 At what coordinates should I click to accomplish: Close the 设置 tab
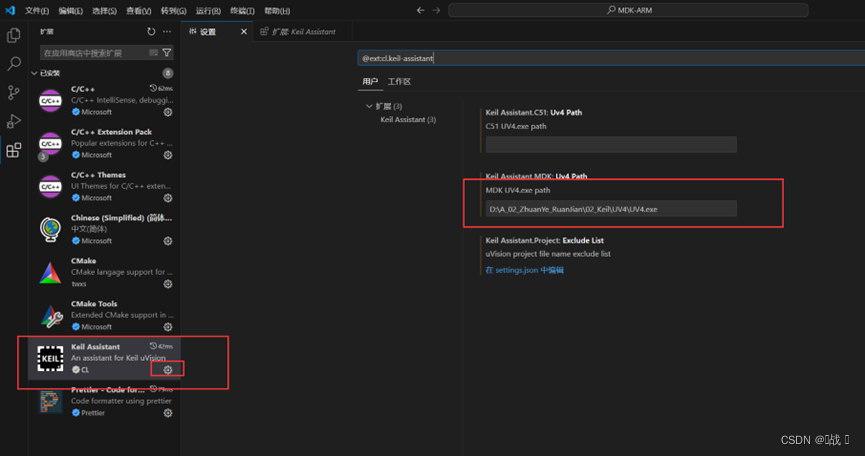tap(244, 32)
